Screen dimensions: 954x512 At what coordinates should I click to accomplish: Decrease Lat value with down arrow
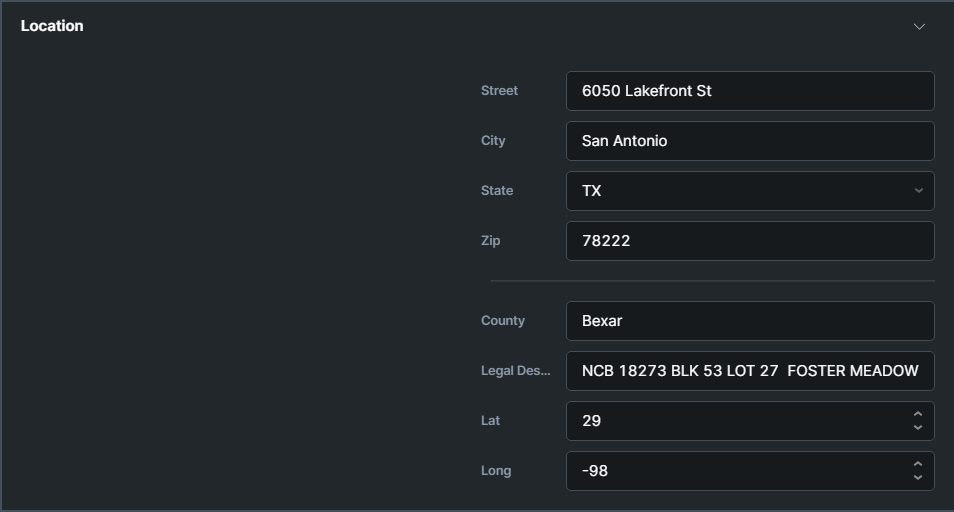(x=917, y=428)
